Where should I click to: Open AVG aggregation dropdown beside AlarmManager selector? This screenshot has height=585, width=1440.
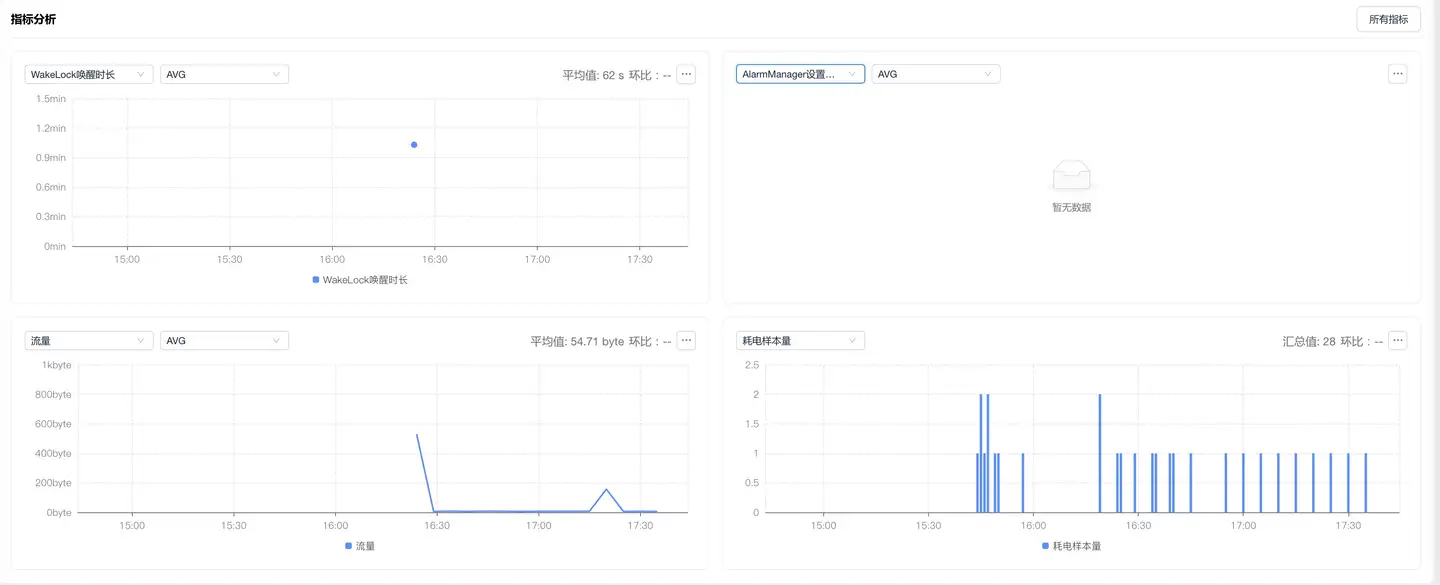click(936, 74)
